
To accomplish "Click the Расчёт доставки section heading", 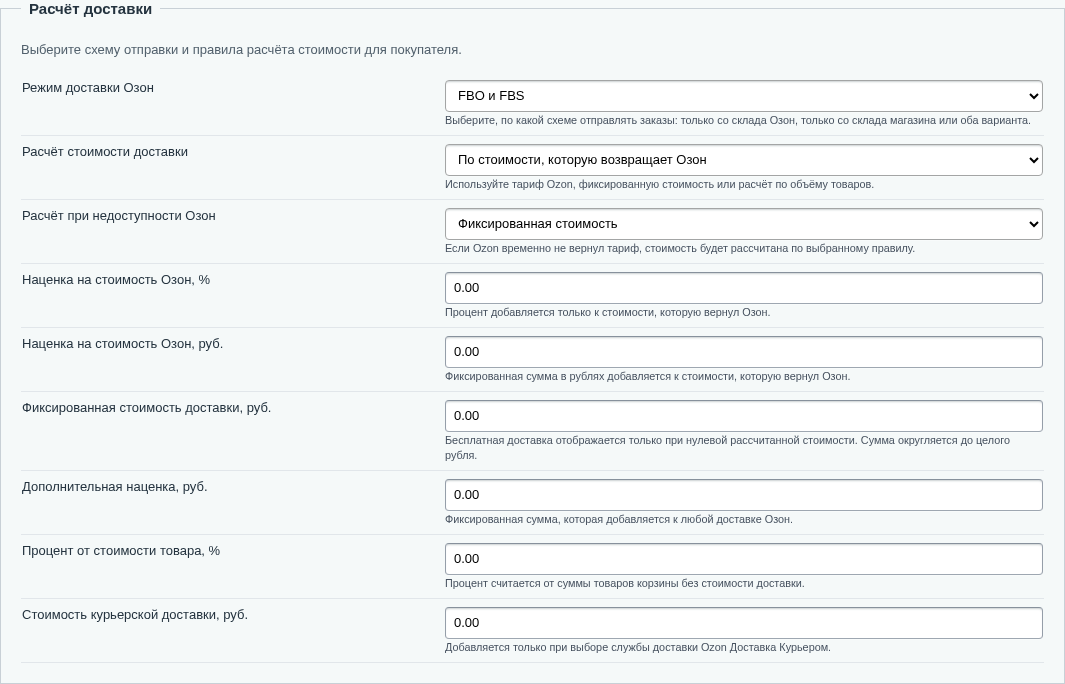I will tap(90, 10).
